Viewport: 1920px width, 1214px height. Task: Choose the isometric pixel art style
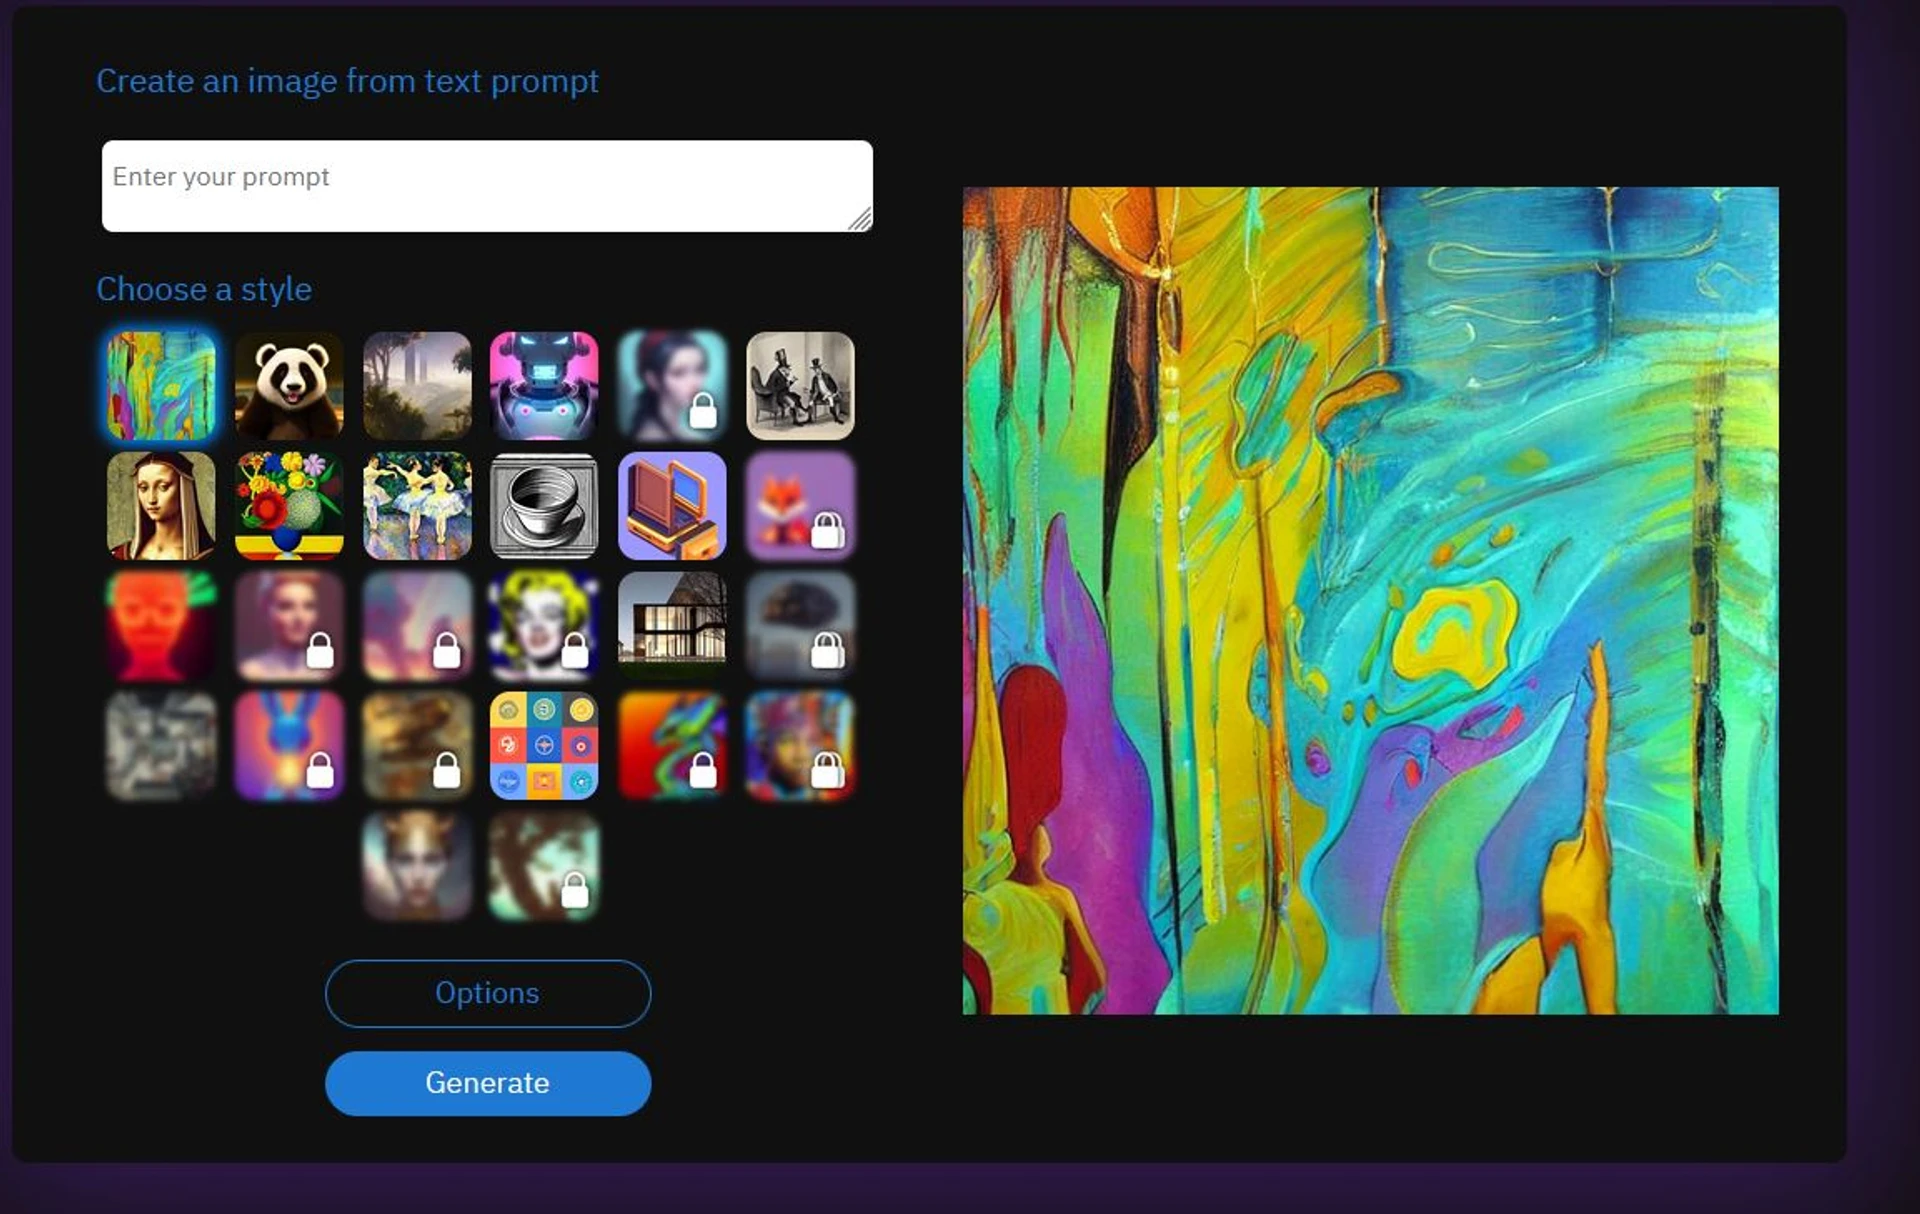point(673,505)
